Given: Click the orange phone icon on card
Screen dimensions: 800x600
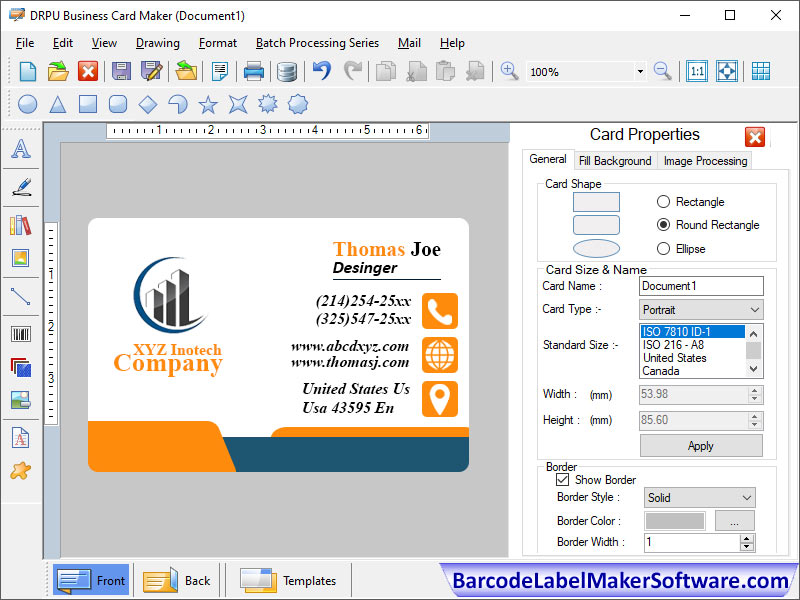Looking at the screenshot, I should 440,311.
